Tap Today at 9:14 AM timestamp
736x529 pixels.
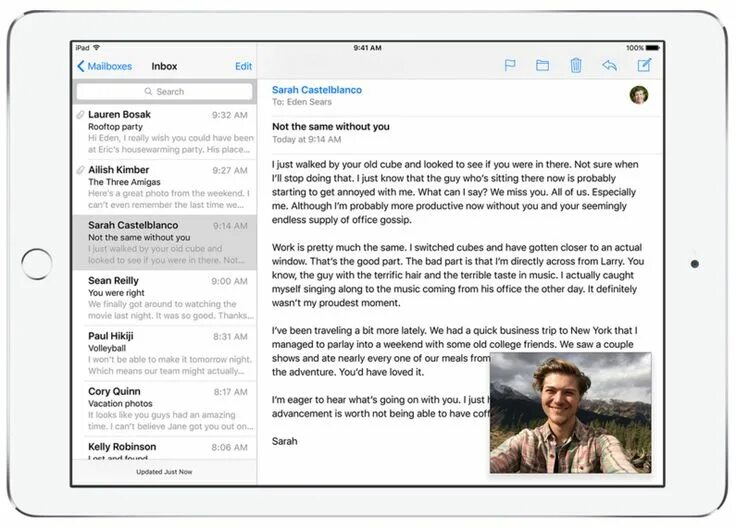tap(307, 139)
